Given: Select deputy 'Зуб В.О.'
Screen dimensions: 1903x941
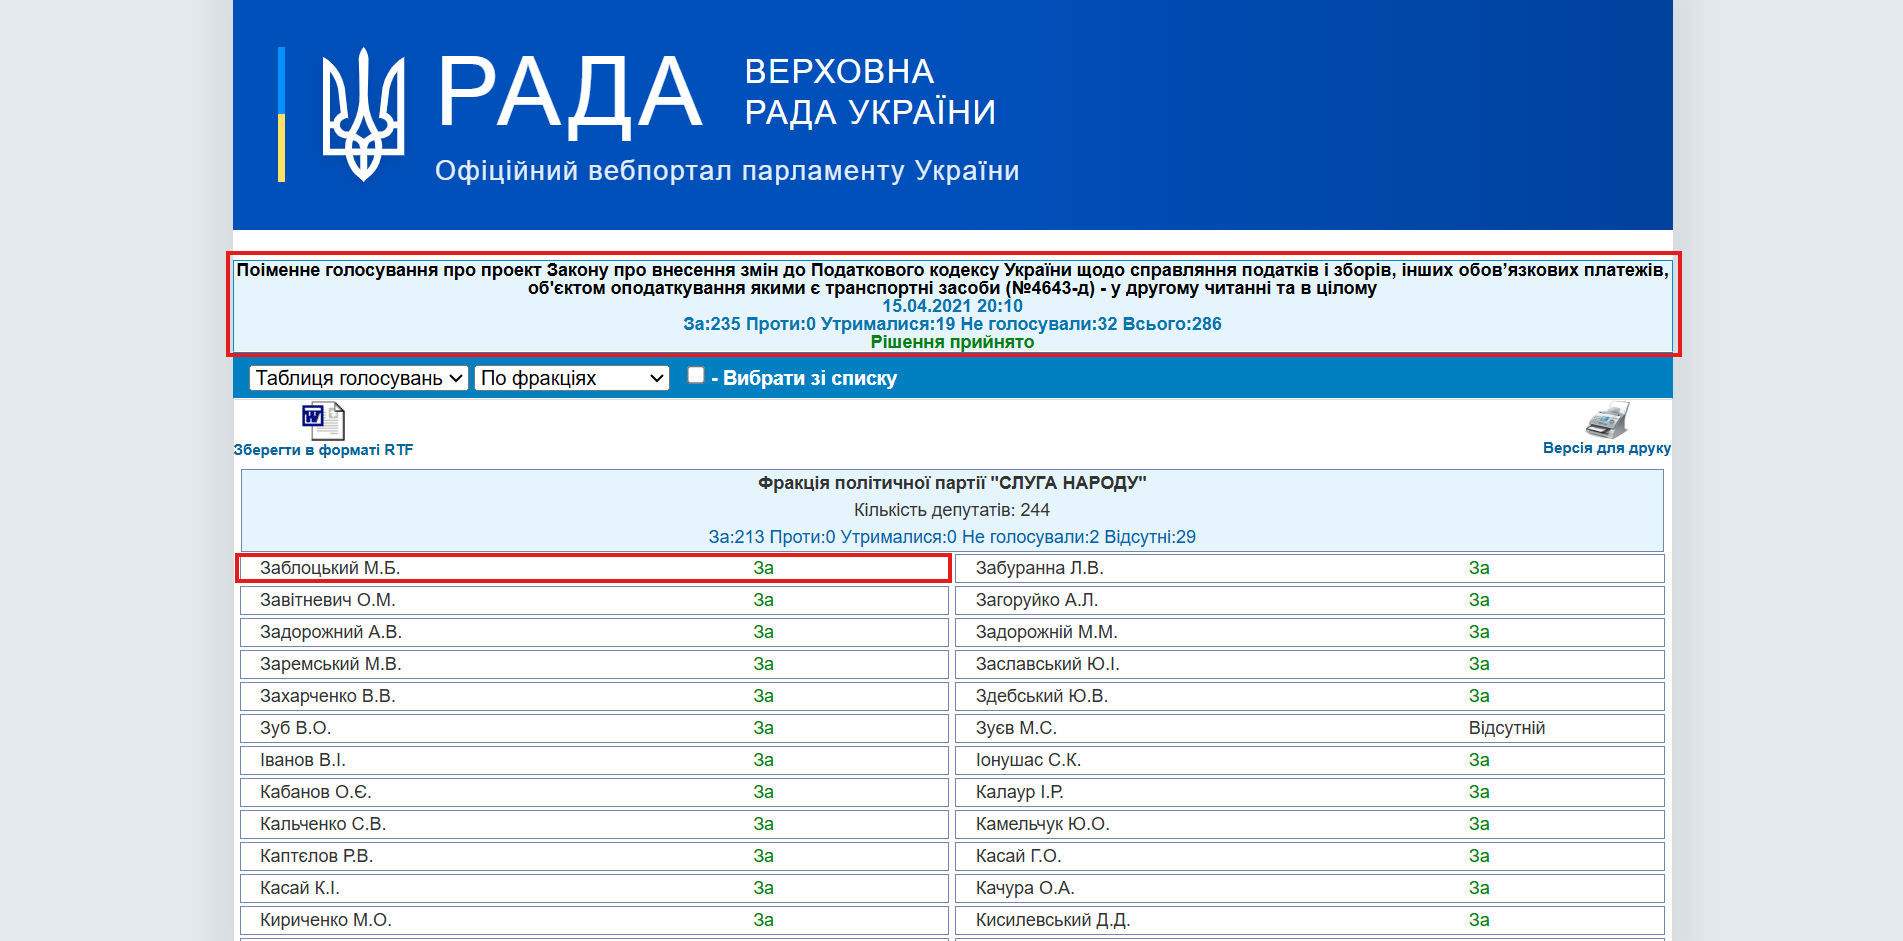Looking at the screenshot, I should (295, 728).
